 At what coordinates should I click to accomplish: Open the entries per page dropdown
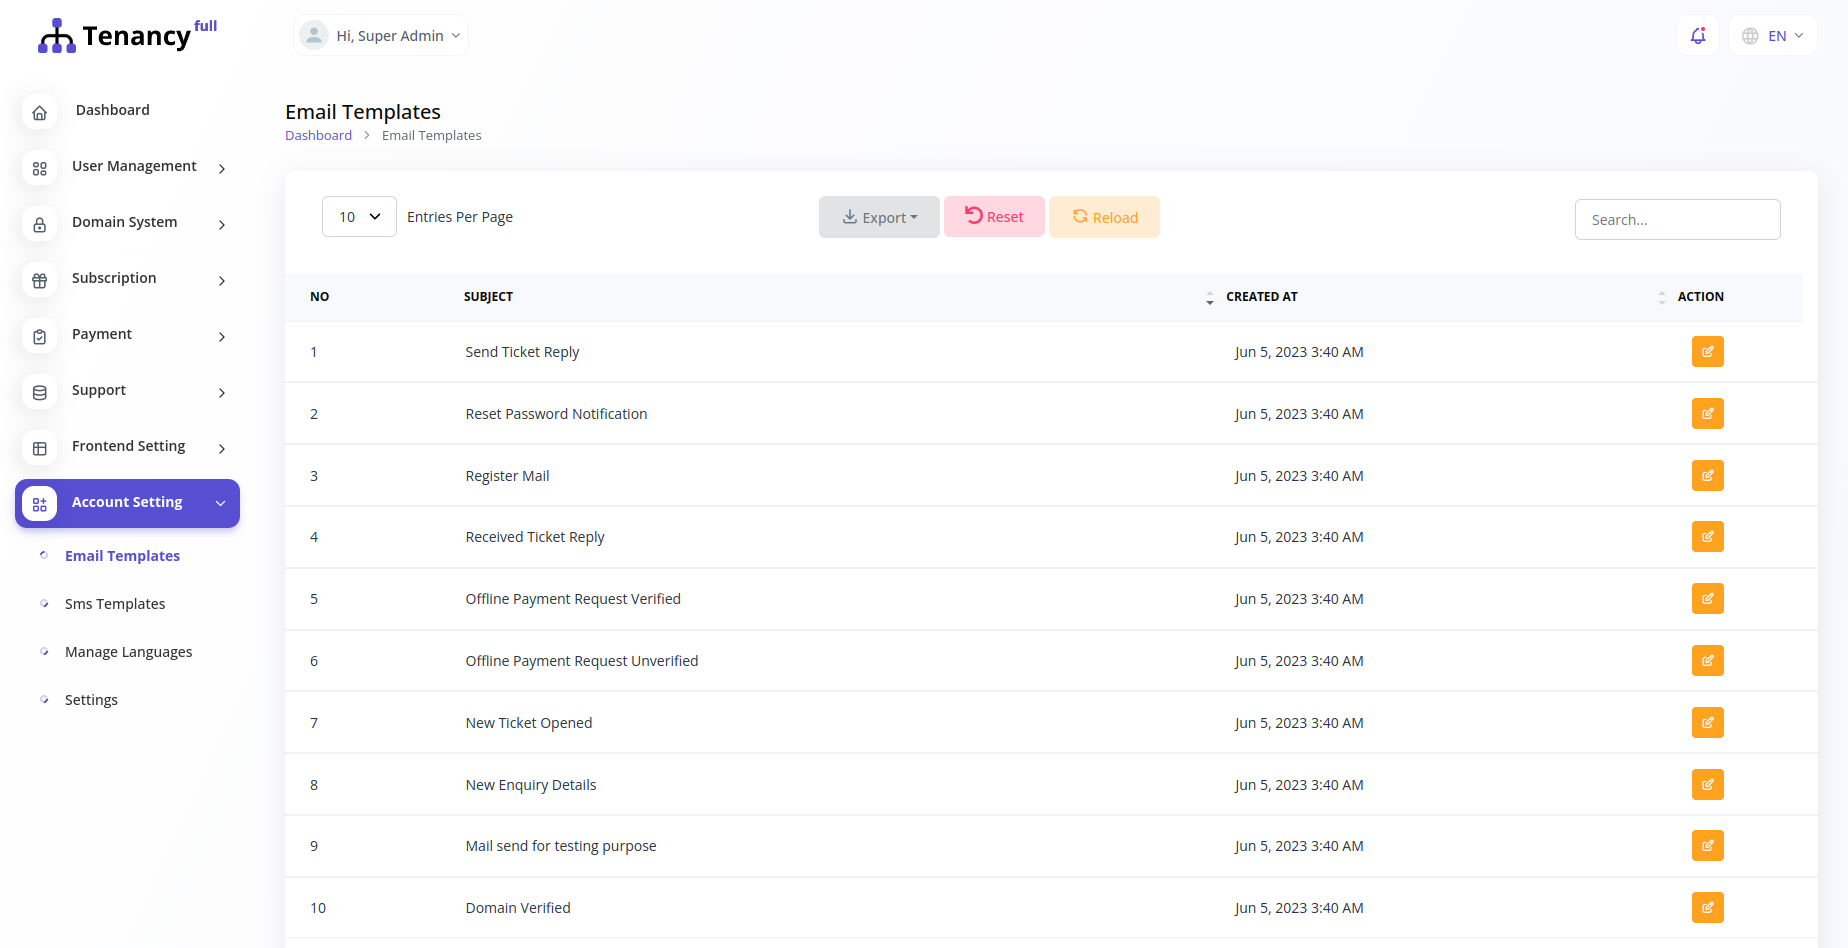pyautogui.click(x=359, y=217)
